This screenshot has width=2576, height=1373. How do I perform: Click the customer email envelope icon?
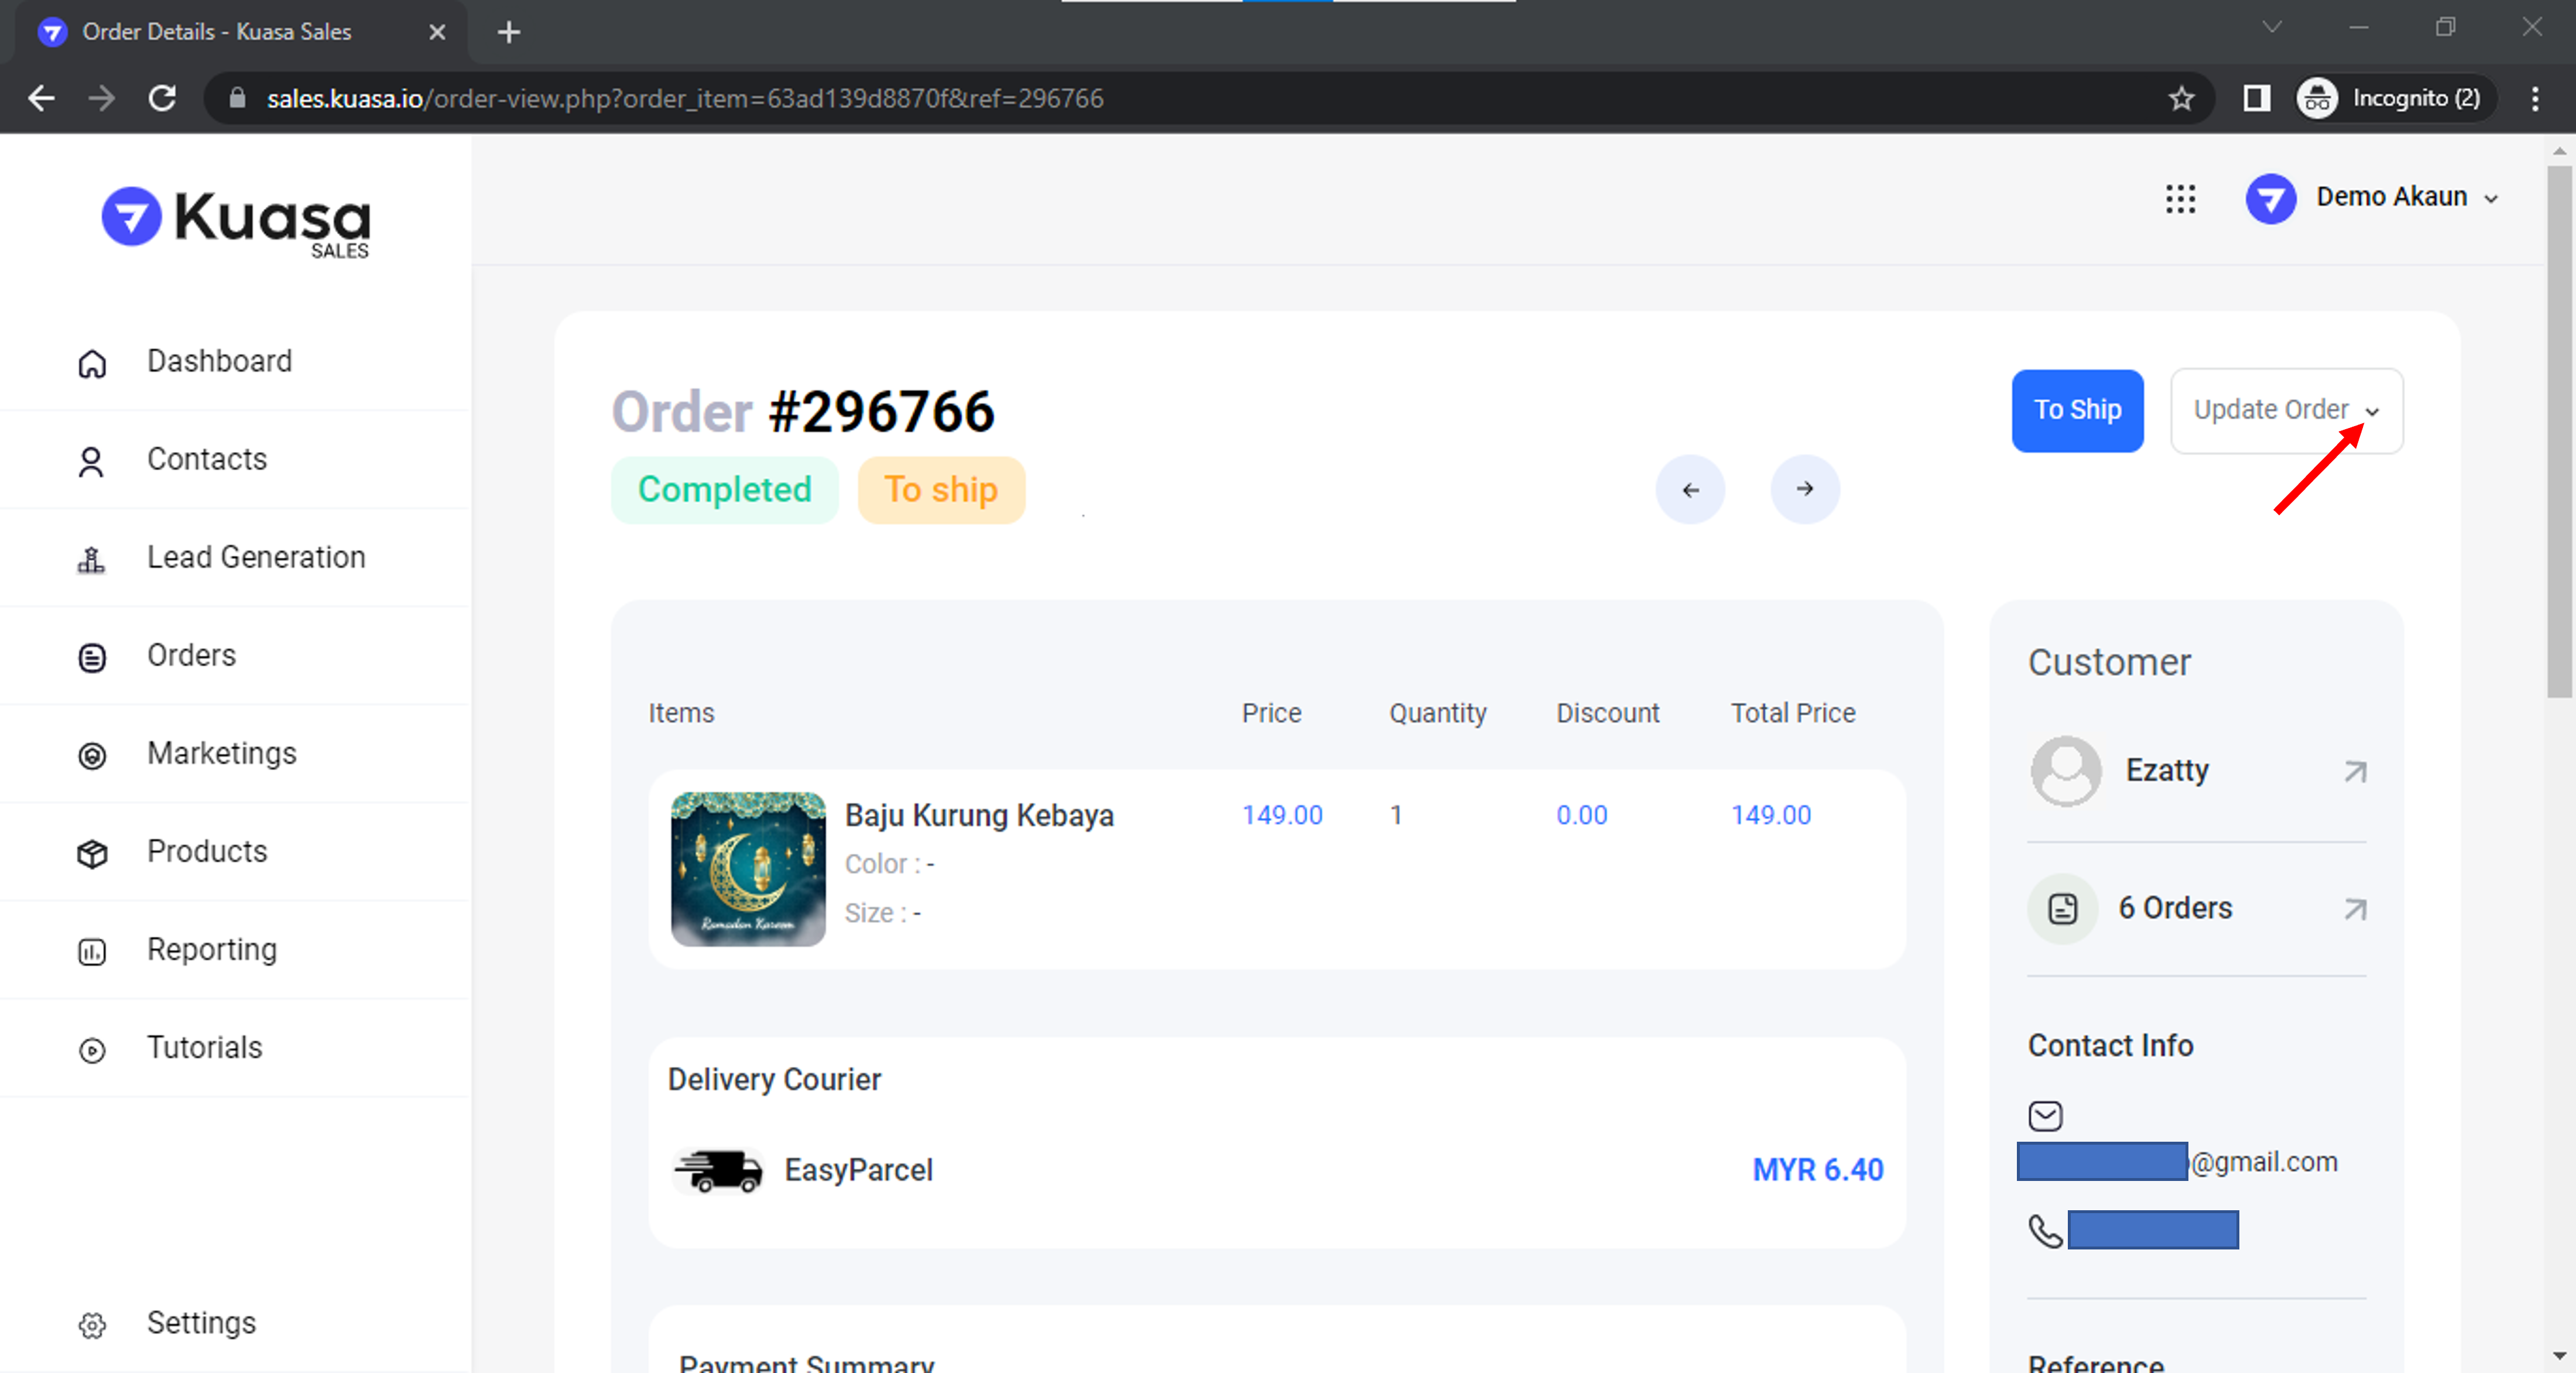(x=2045, y=1115)
